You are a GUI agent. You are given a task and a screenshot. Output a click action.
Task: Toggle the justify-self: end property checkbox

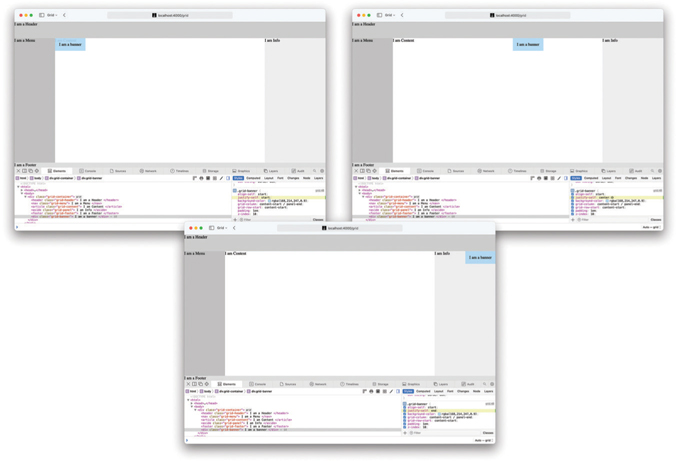[405, 410]
